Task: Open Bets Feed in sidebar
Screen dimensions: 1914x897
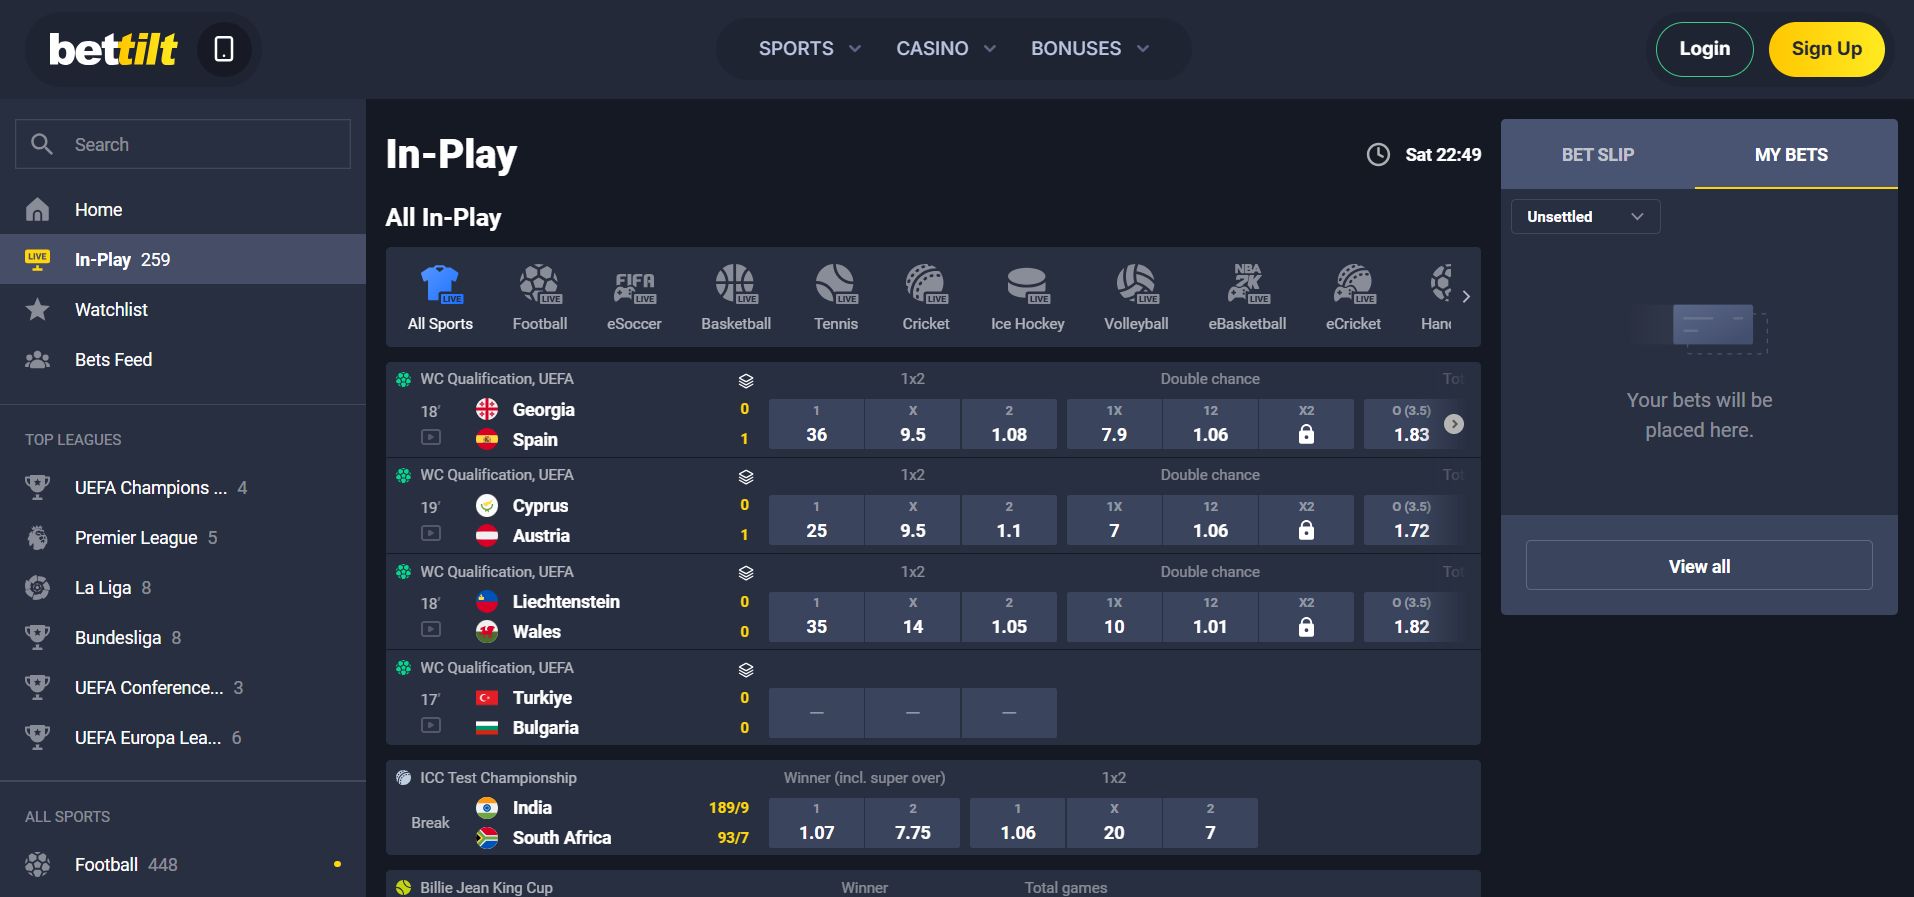Action: pos(183,360)
